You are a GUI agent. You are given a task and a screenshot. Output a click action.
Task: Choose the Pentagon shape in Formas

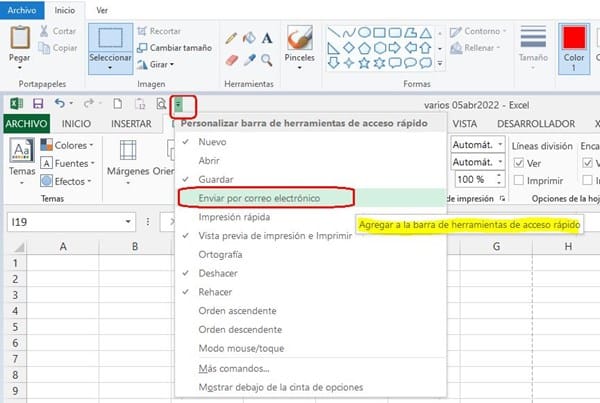364,48
